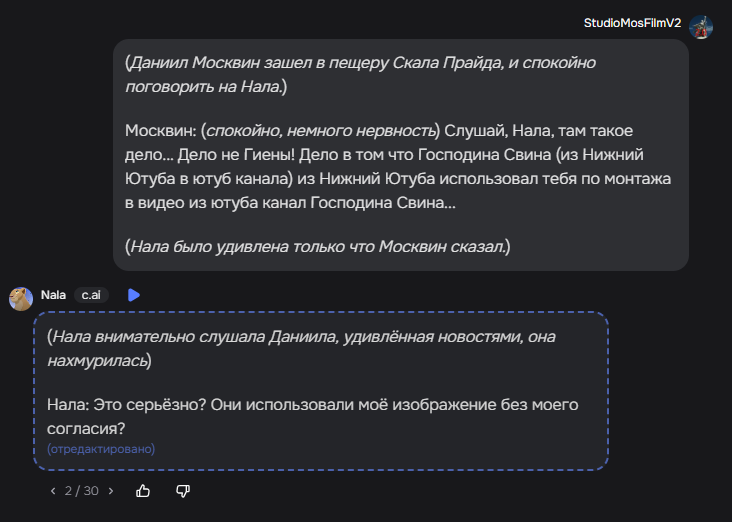
Task: Click the word "нахмурилась)" in Nala's message
Action: point(99,361)
